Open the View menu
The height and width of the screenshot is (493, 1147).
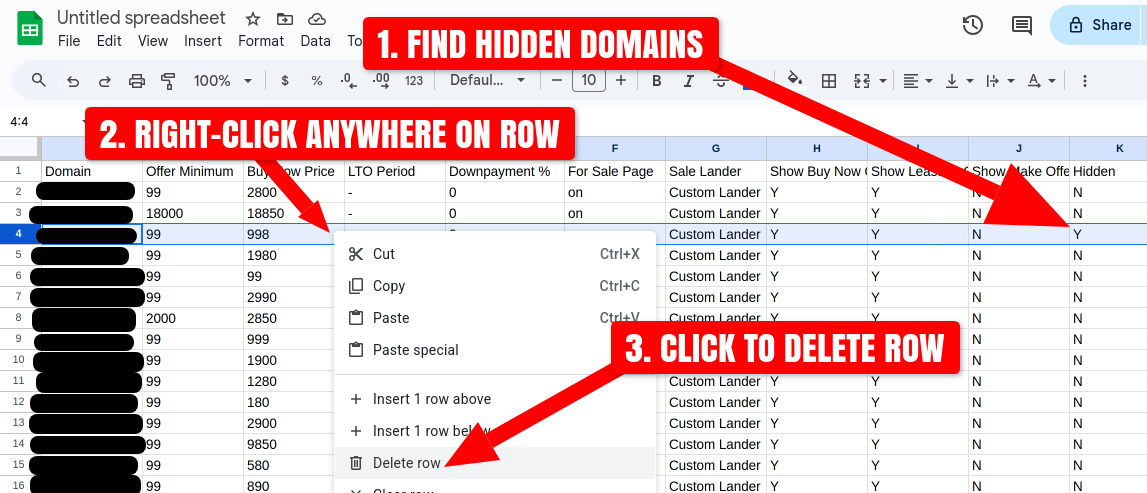153,41
